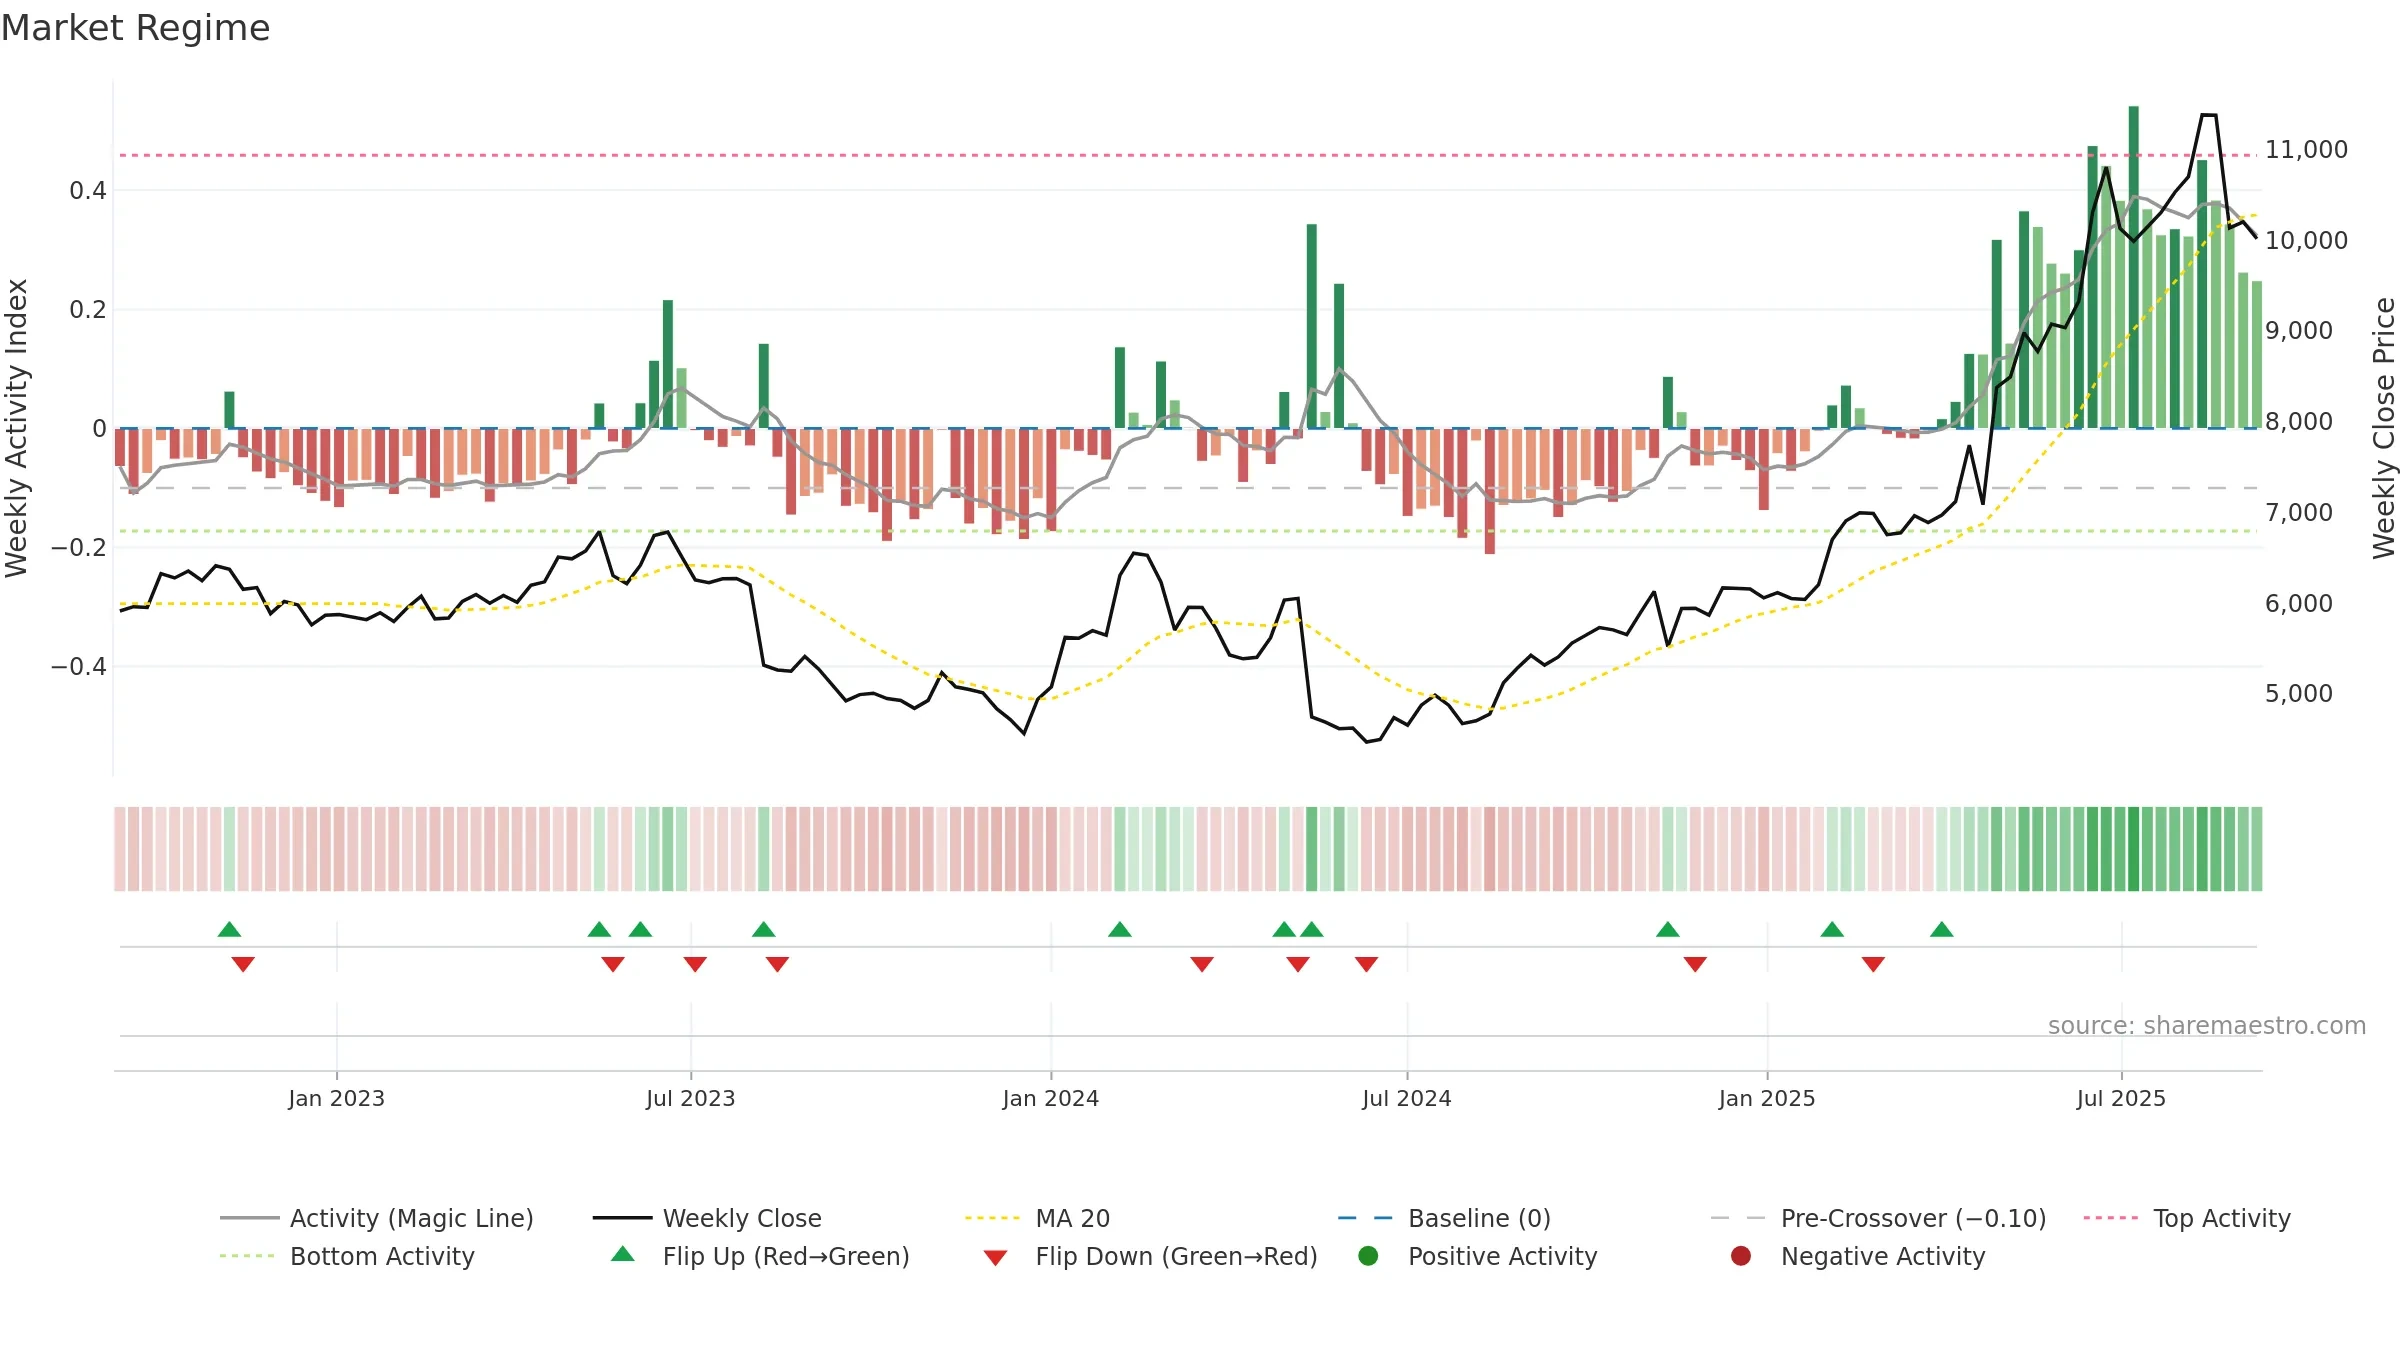Viewport: 2400px width, 1350px height.
Task: Click the Pre-Crossover gray dashed legend marker
Action: (x=1739, y=1218)
